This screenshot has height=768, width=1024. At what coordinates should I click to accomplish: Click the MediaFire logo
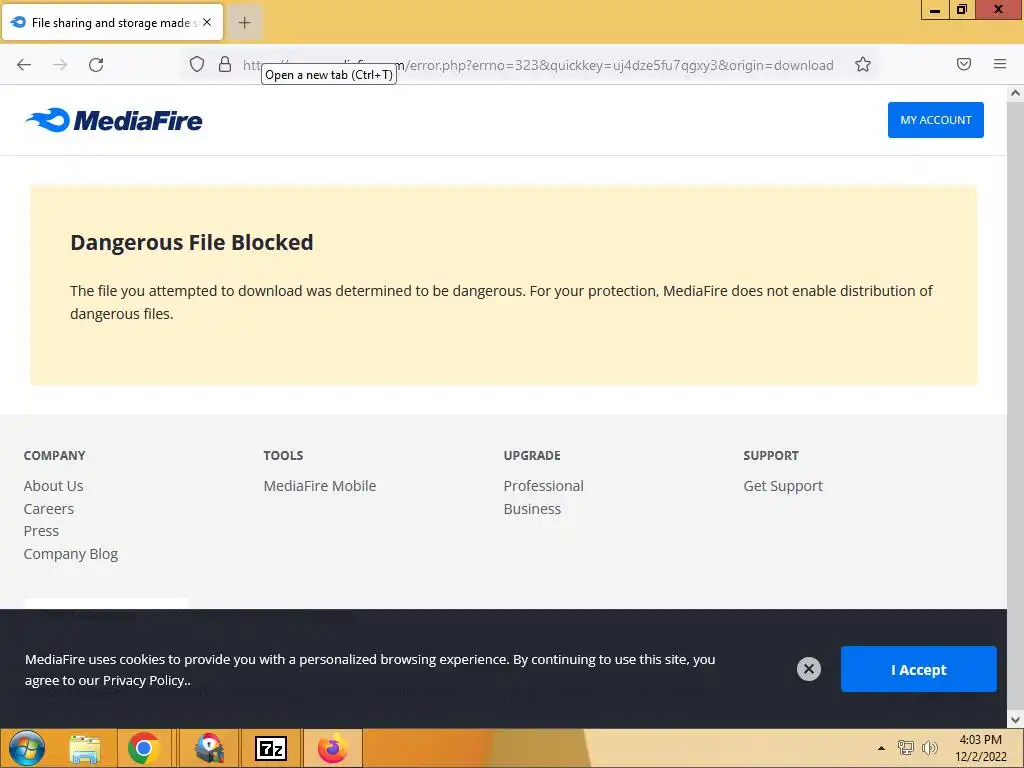tap(114, 120)
